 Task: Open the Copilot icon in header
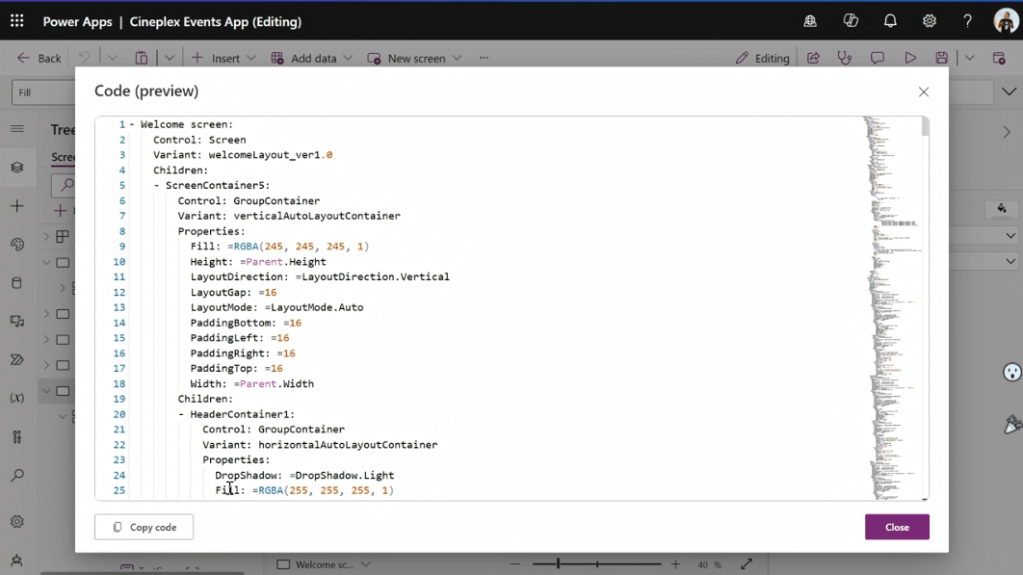point(851,21)
